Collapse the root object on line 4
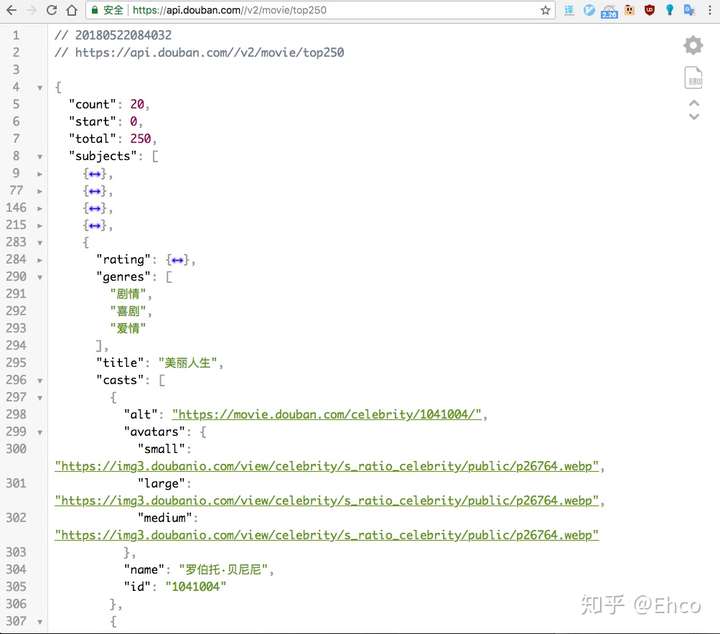This screenshot has height=634, width=720. tap(40, 87)
